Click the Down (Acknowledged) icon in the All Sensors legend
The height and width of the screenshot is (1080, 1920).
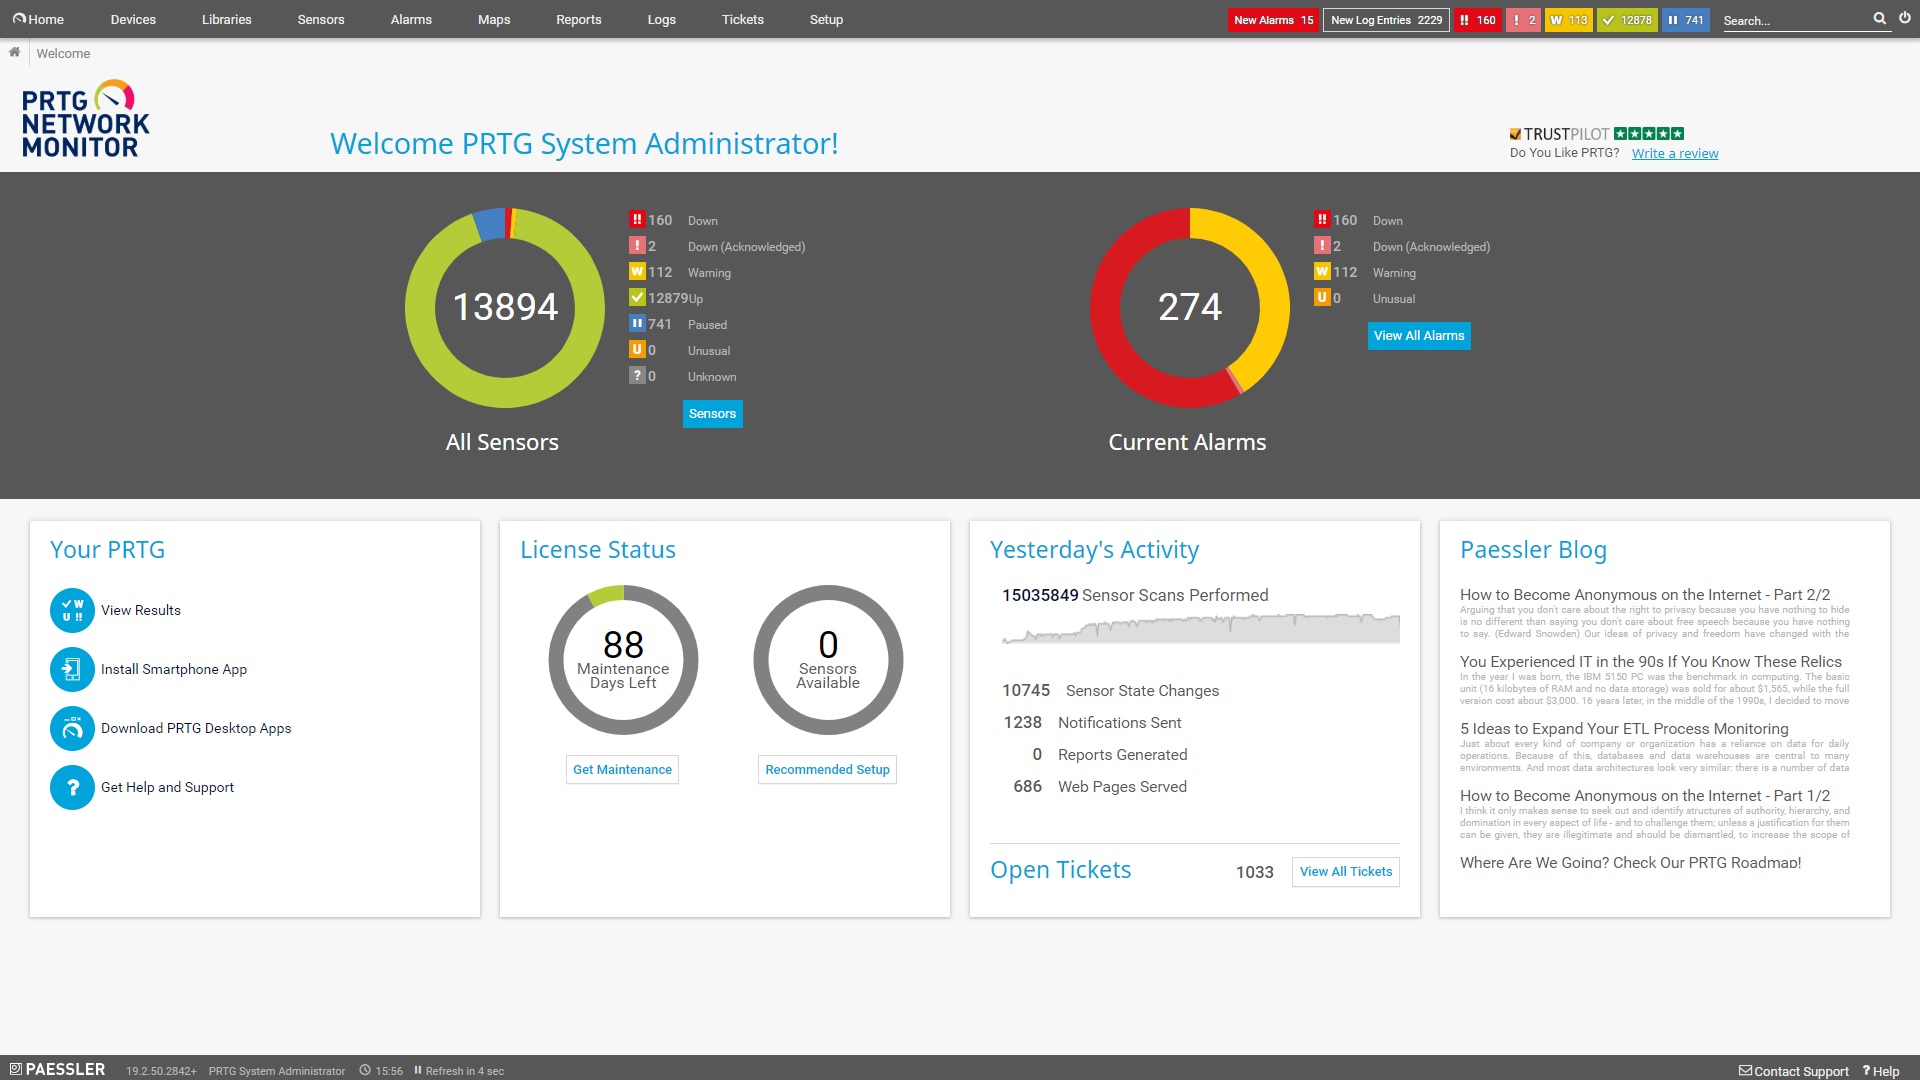[x=637, y=246]
